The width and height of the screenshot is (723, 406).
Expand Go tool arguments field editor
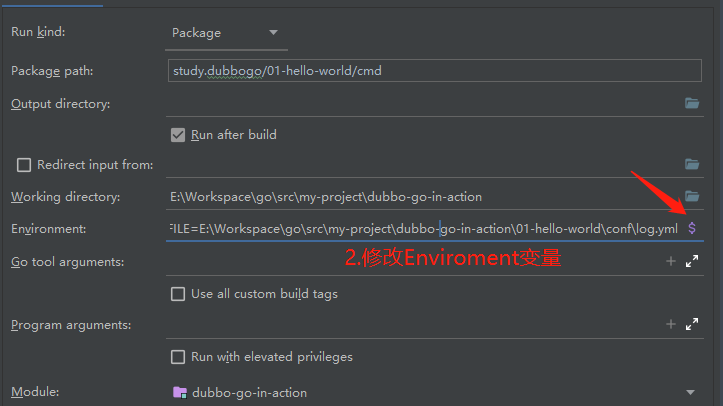(x=692, y=261)
